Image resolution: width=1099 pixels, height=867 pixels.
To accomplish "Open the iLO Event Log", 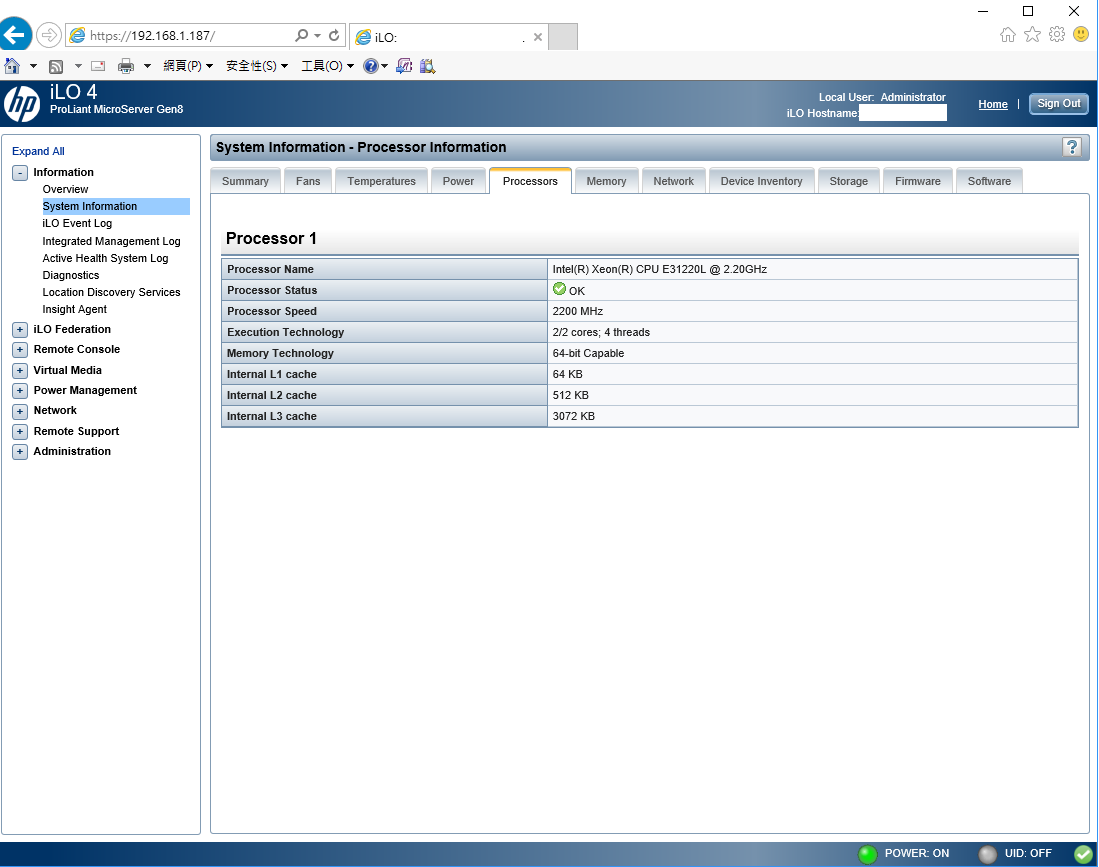I will (x=77, y=224).
